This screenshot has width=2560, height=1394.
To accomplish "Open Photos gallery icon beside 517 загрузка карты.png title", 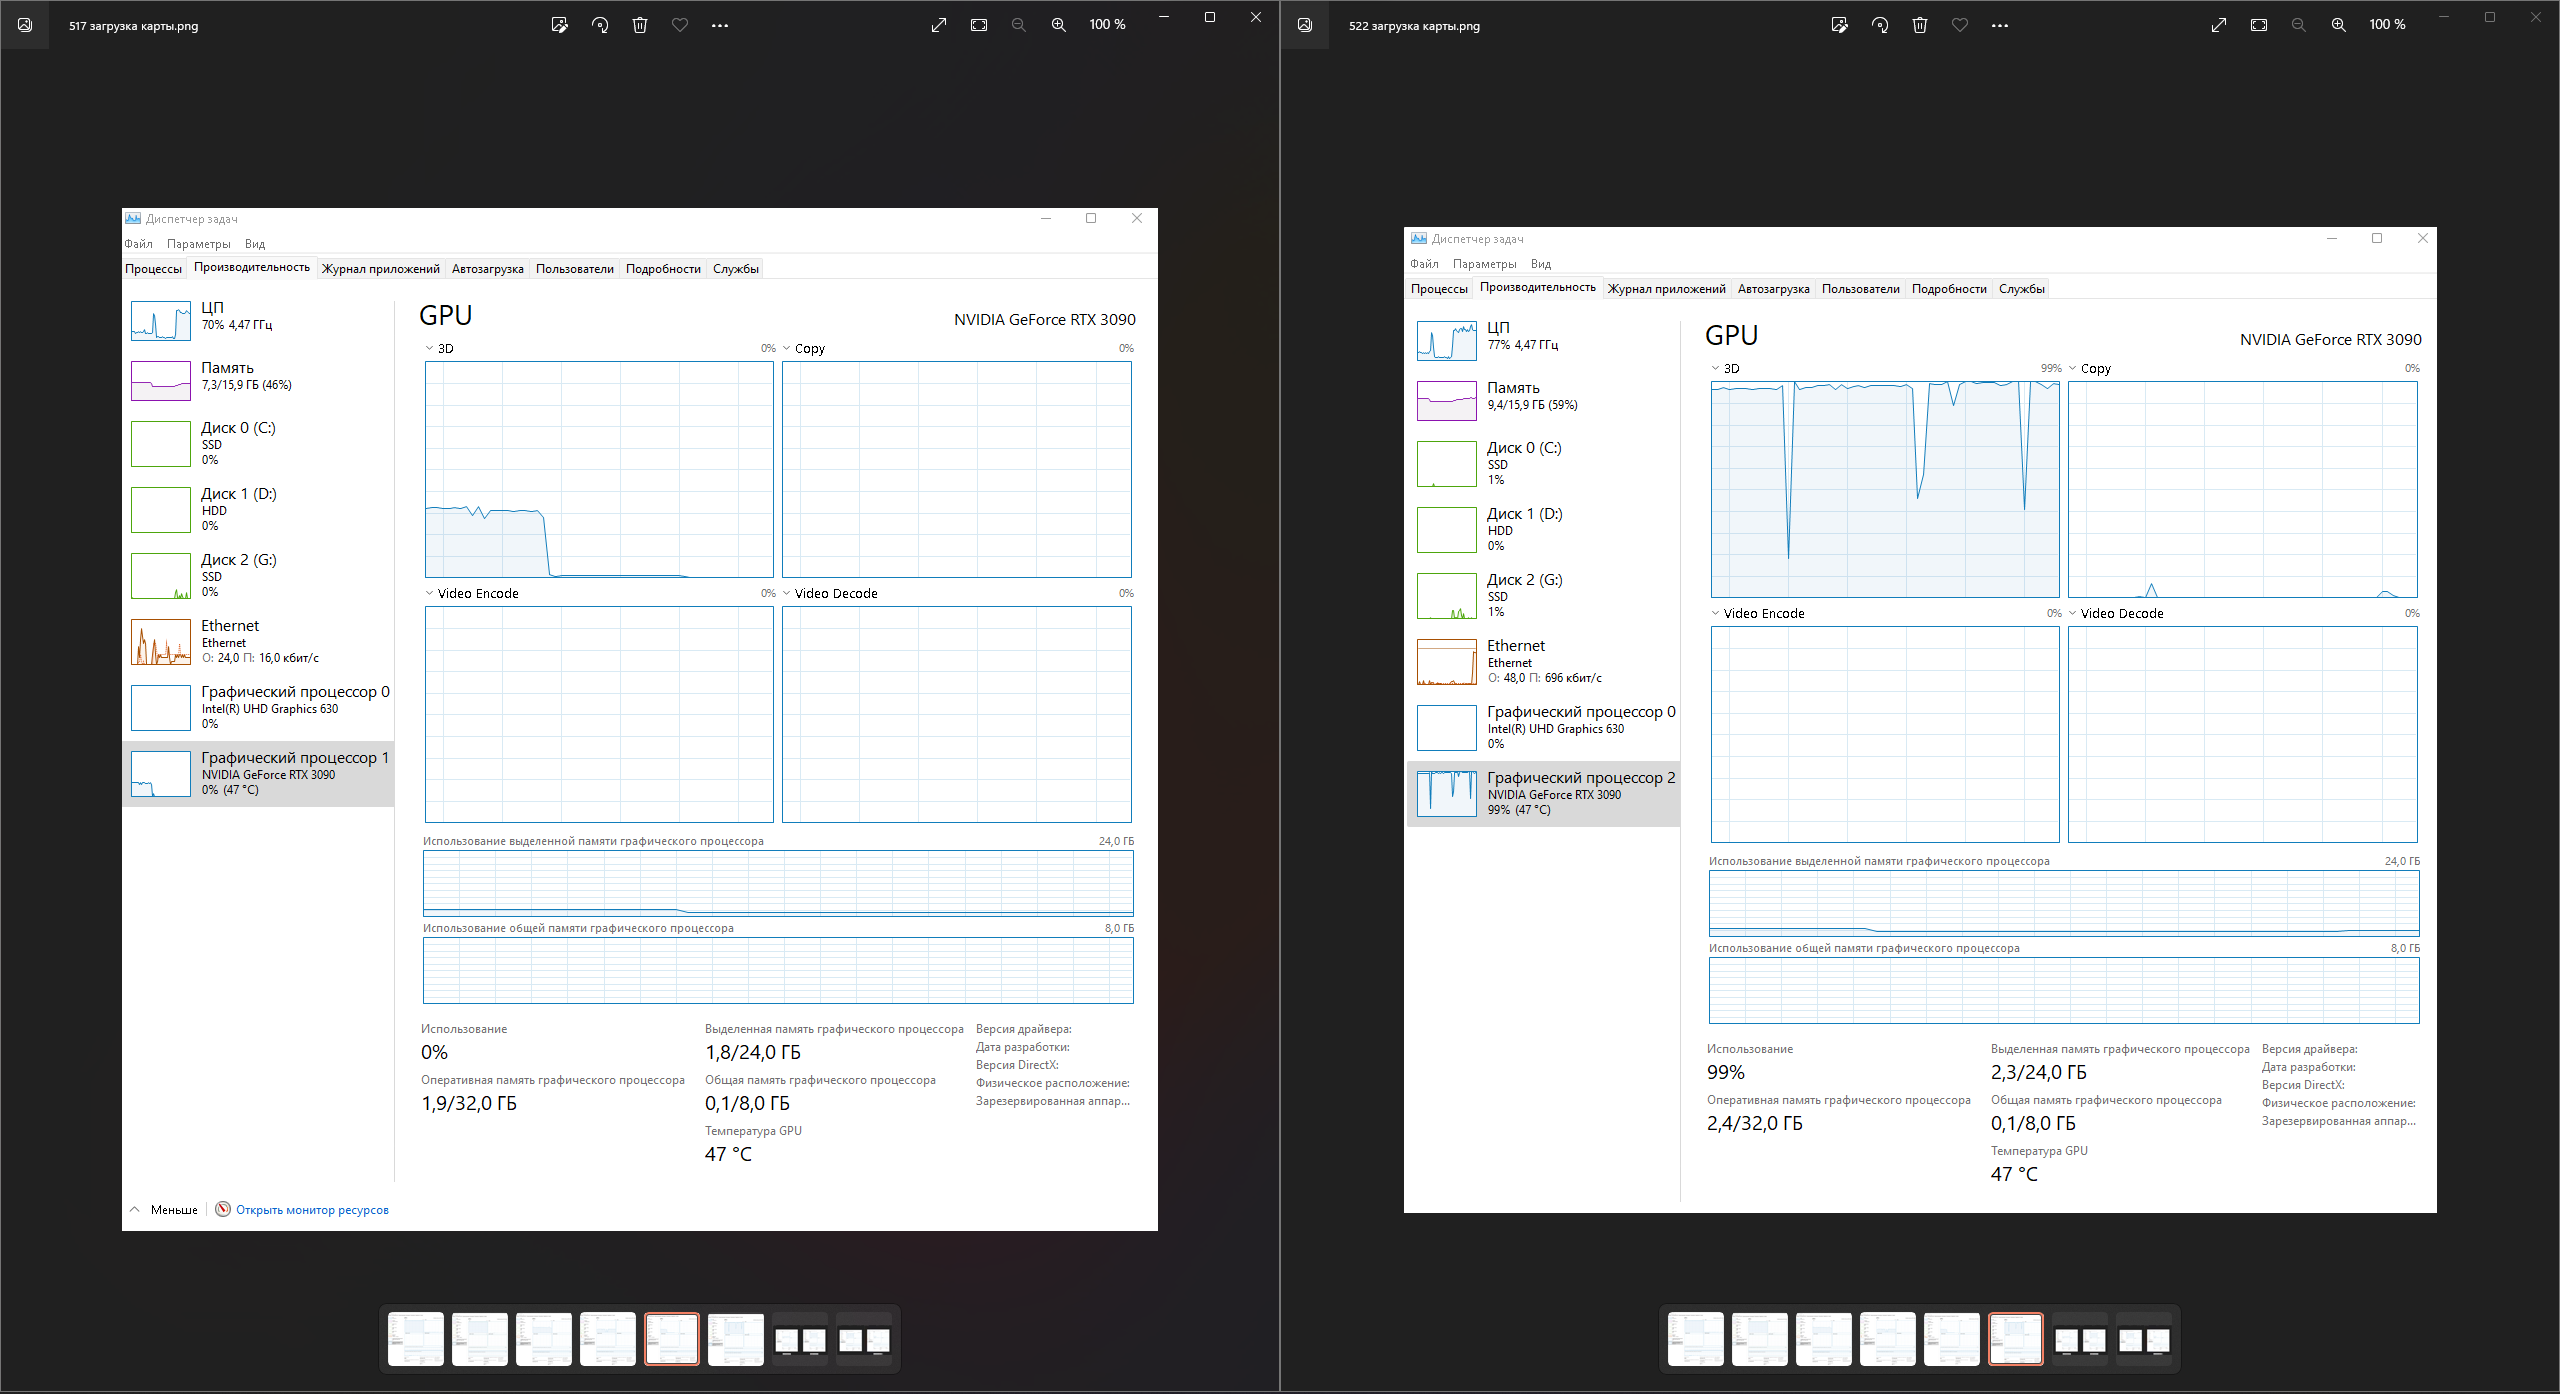I will click(25, 25).
